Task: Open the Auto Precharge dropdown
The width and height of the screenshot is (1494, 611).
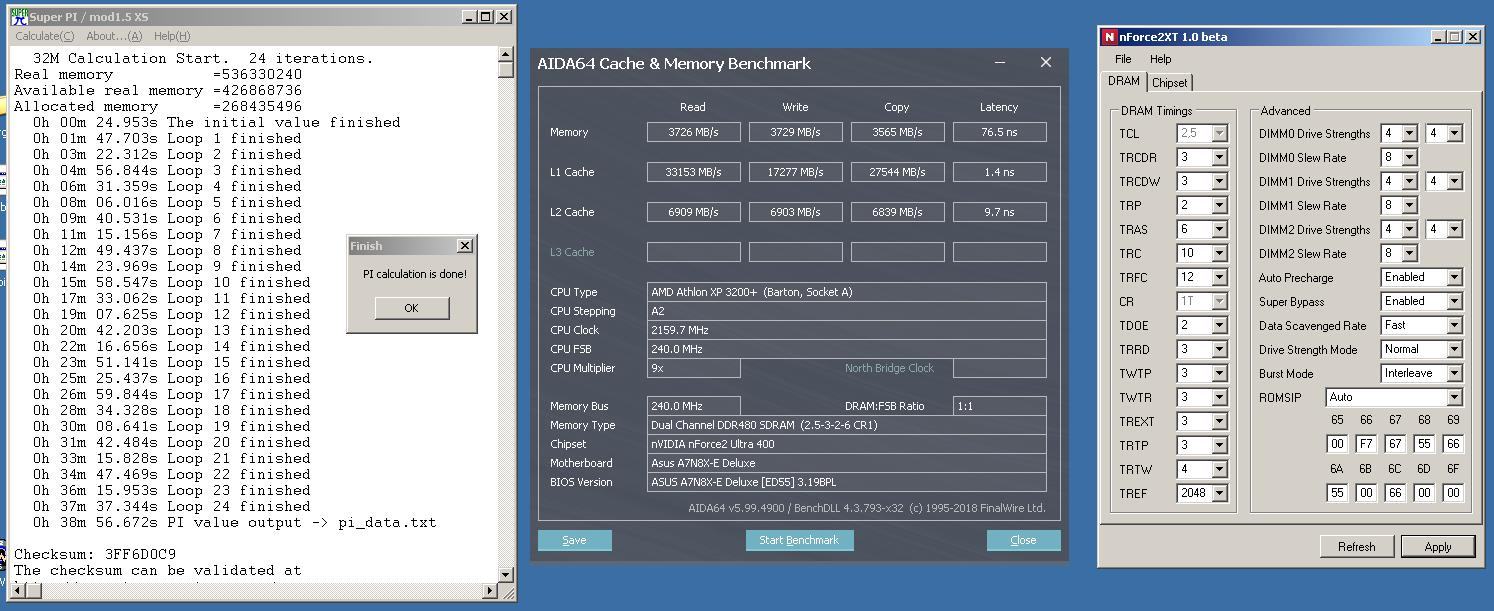Action: 1454,277
